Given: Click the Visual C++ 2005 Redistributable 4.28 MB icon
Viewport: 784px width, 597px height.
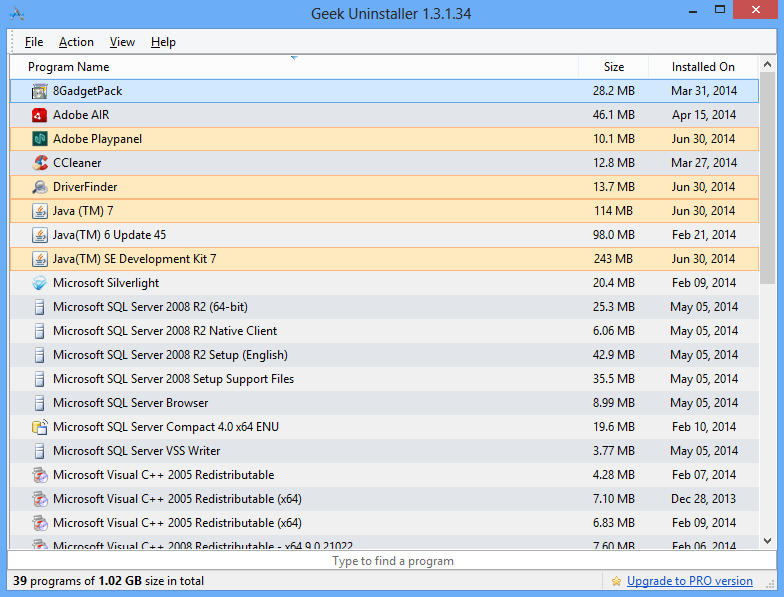Looking at the screenshot, I should (40, 475).
